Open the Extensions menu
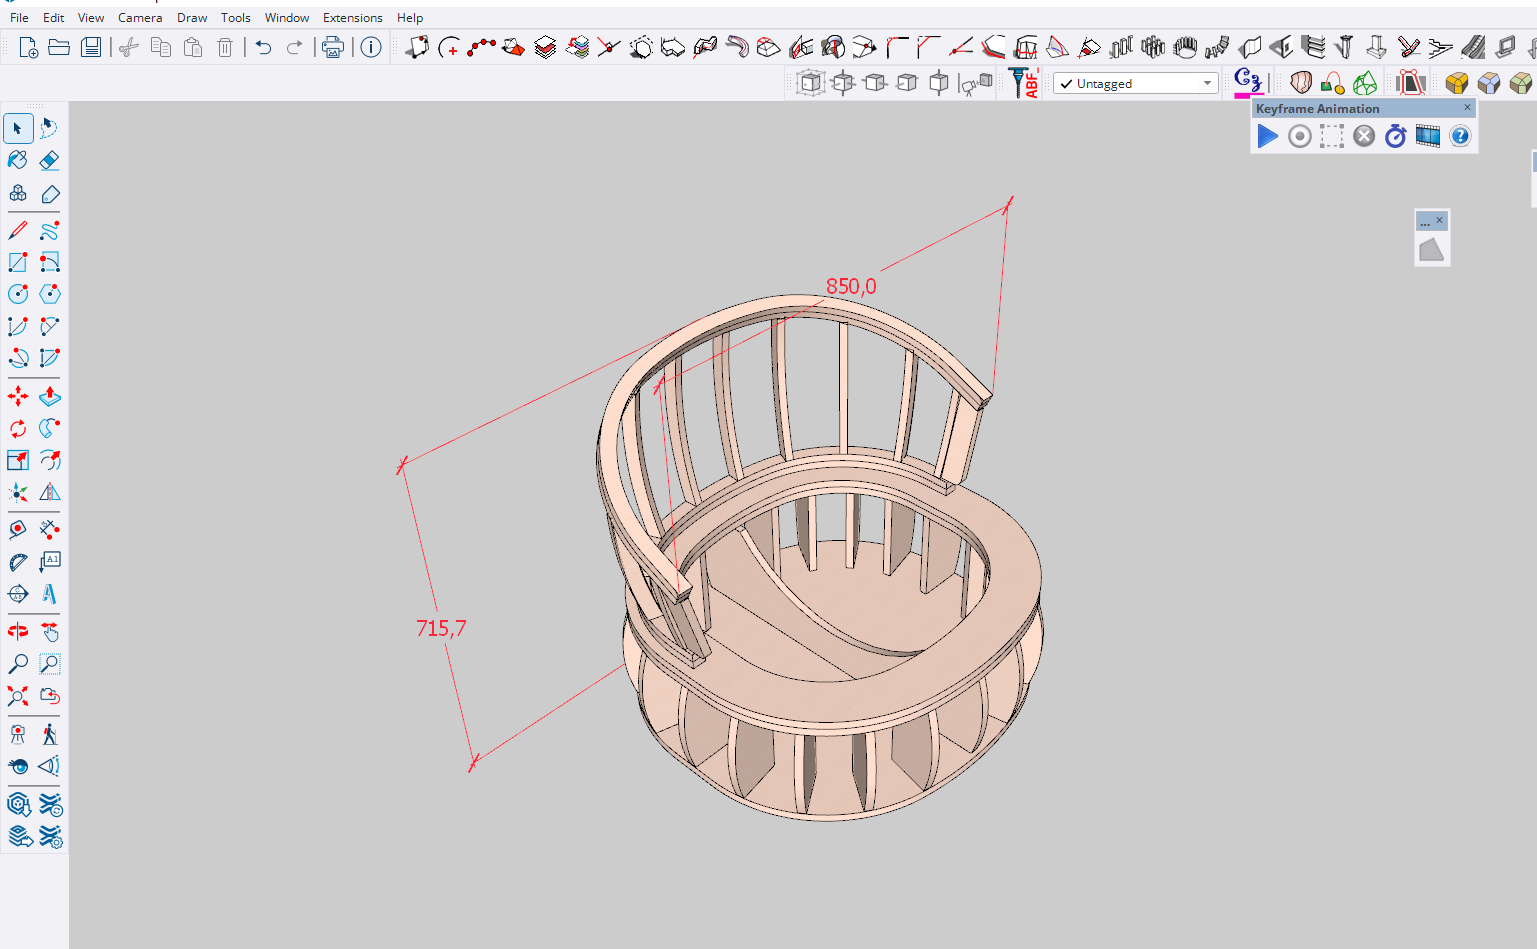Viewport: 1537px width, 949px height. (x=352, y=17)
